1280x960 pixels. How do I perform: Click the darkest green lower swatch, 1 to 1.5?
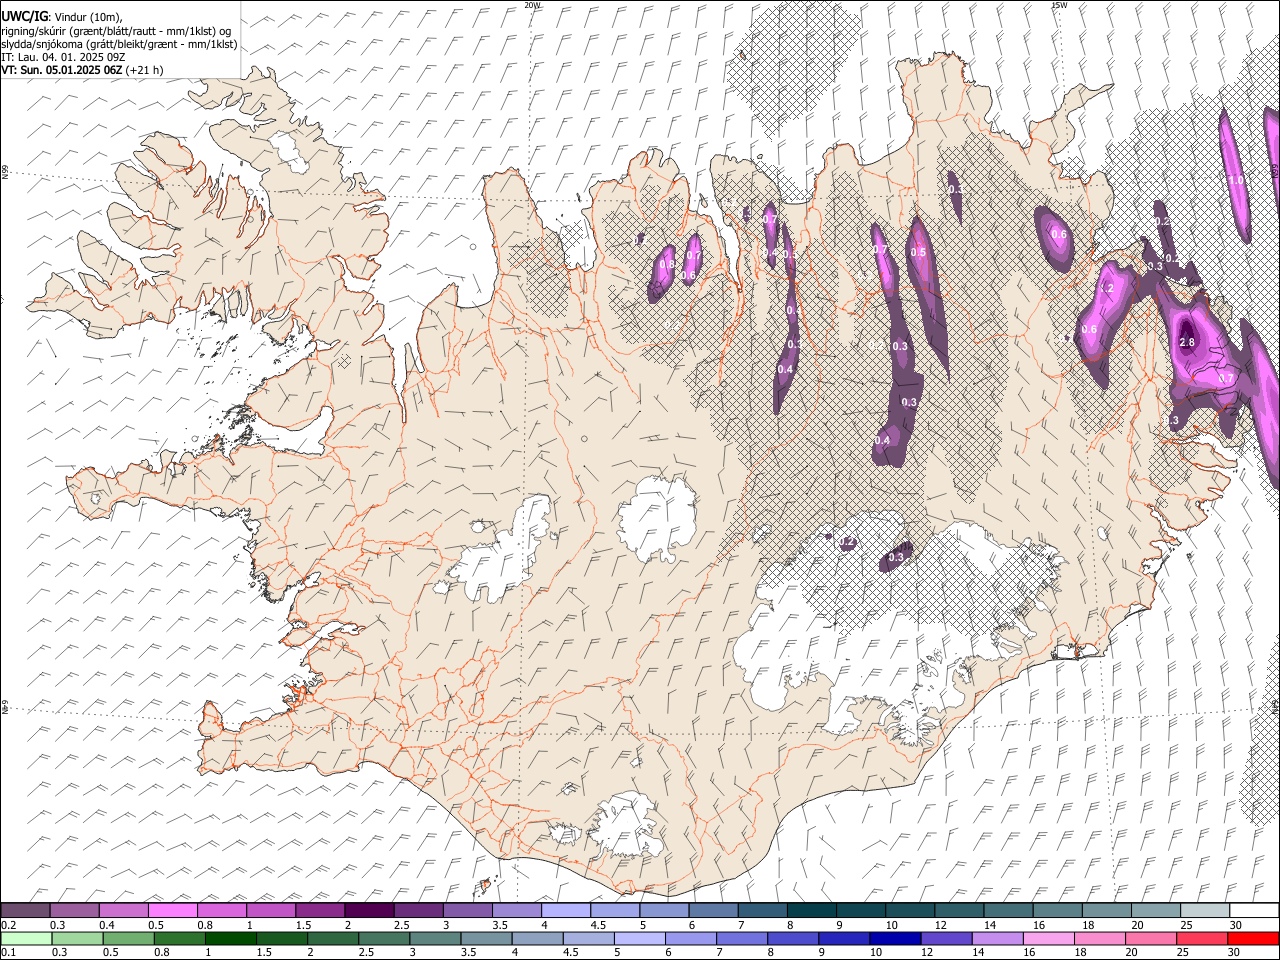[x=231, y=938]
